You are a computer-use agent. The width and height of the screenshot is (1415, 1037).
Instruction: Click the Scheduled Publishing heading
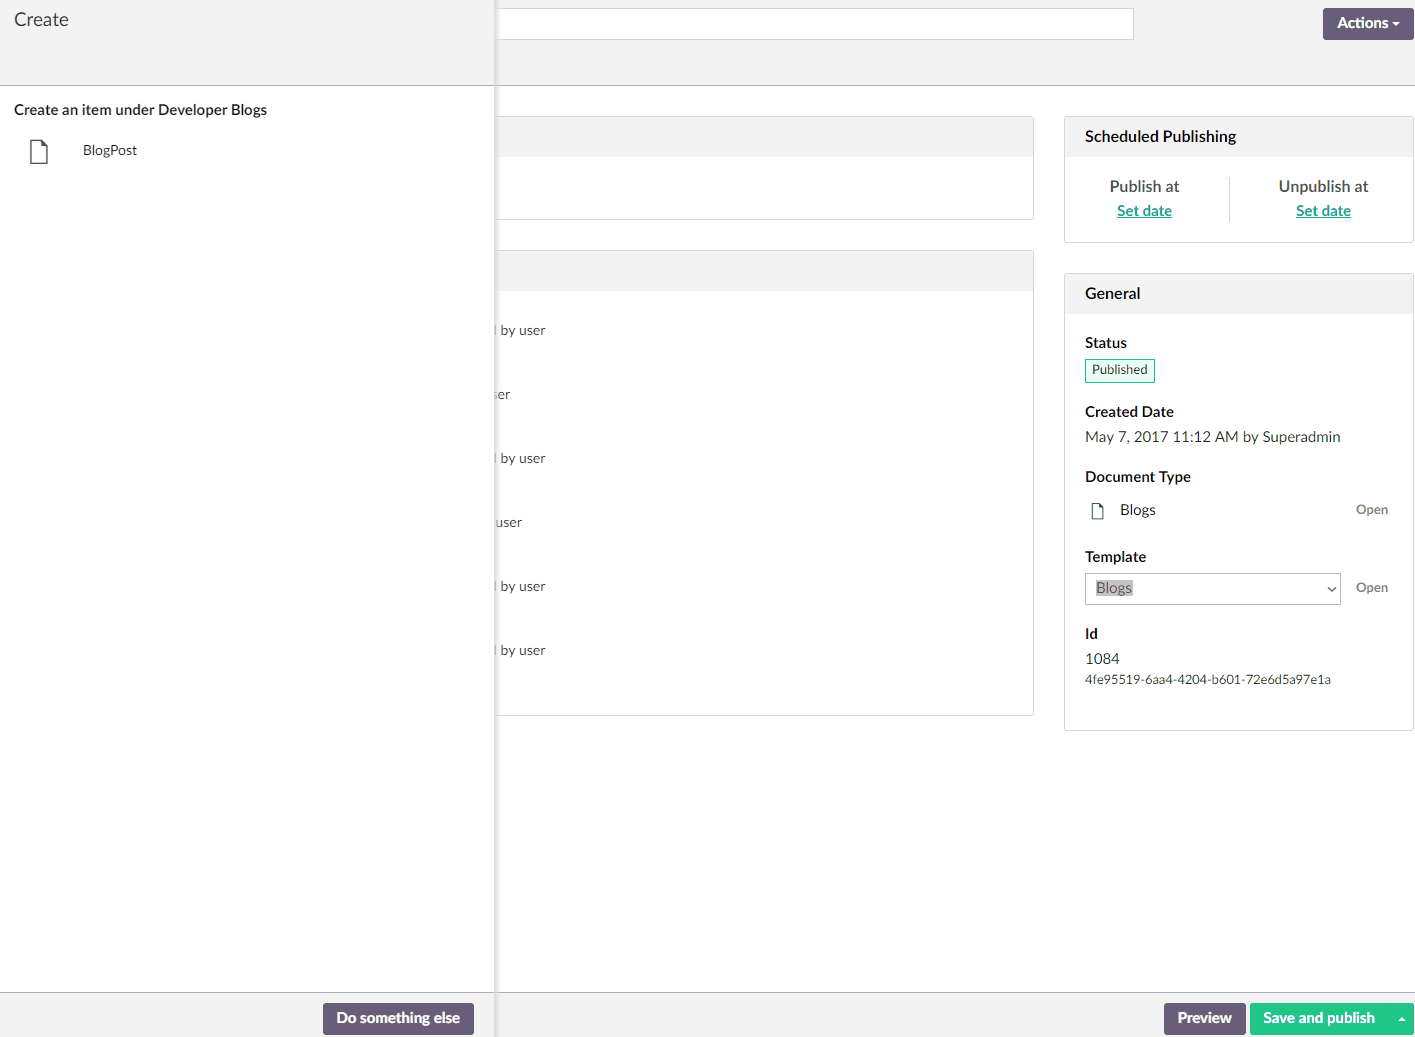click(x=1160, y=136)
